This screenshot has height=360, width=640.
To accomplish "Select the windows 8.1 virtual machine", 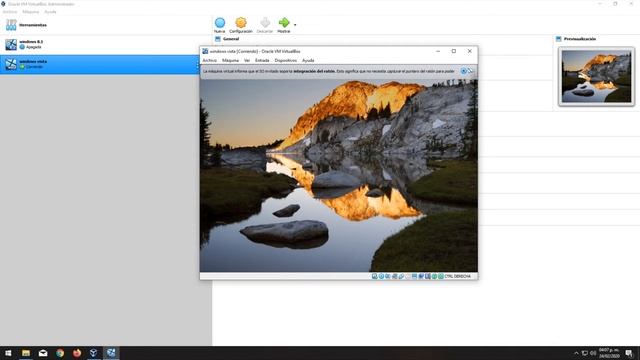I will point(106,44).
